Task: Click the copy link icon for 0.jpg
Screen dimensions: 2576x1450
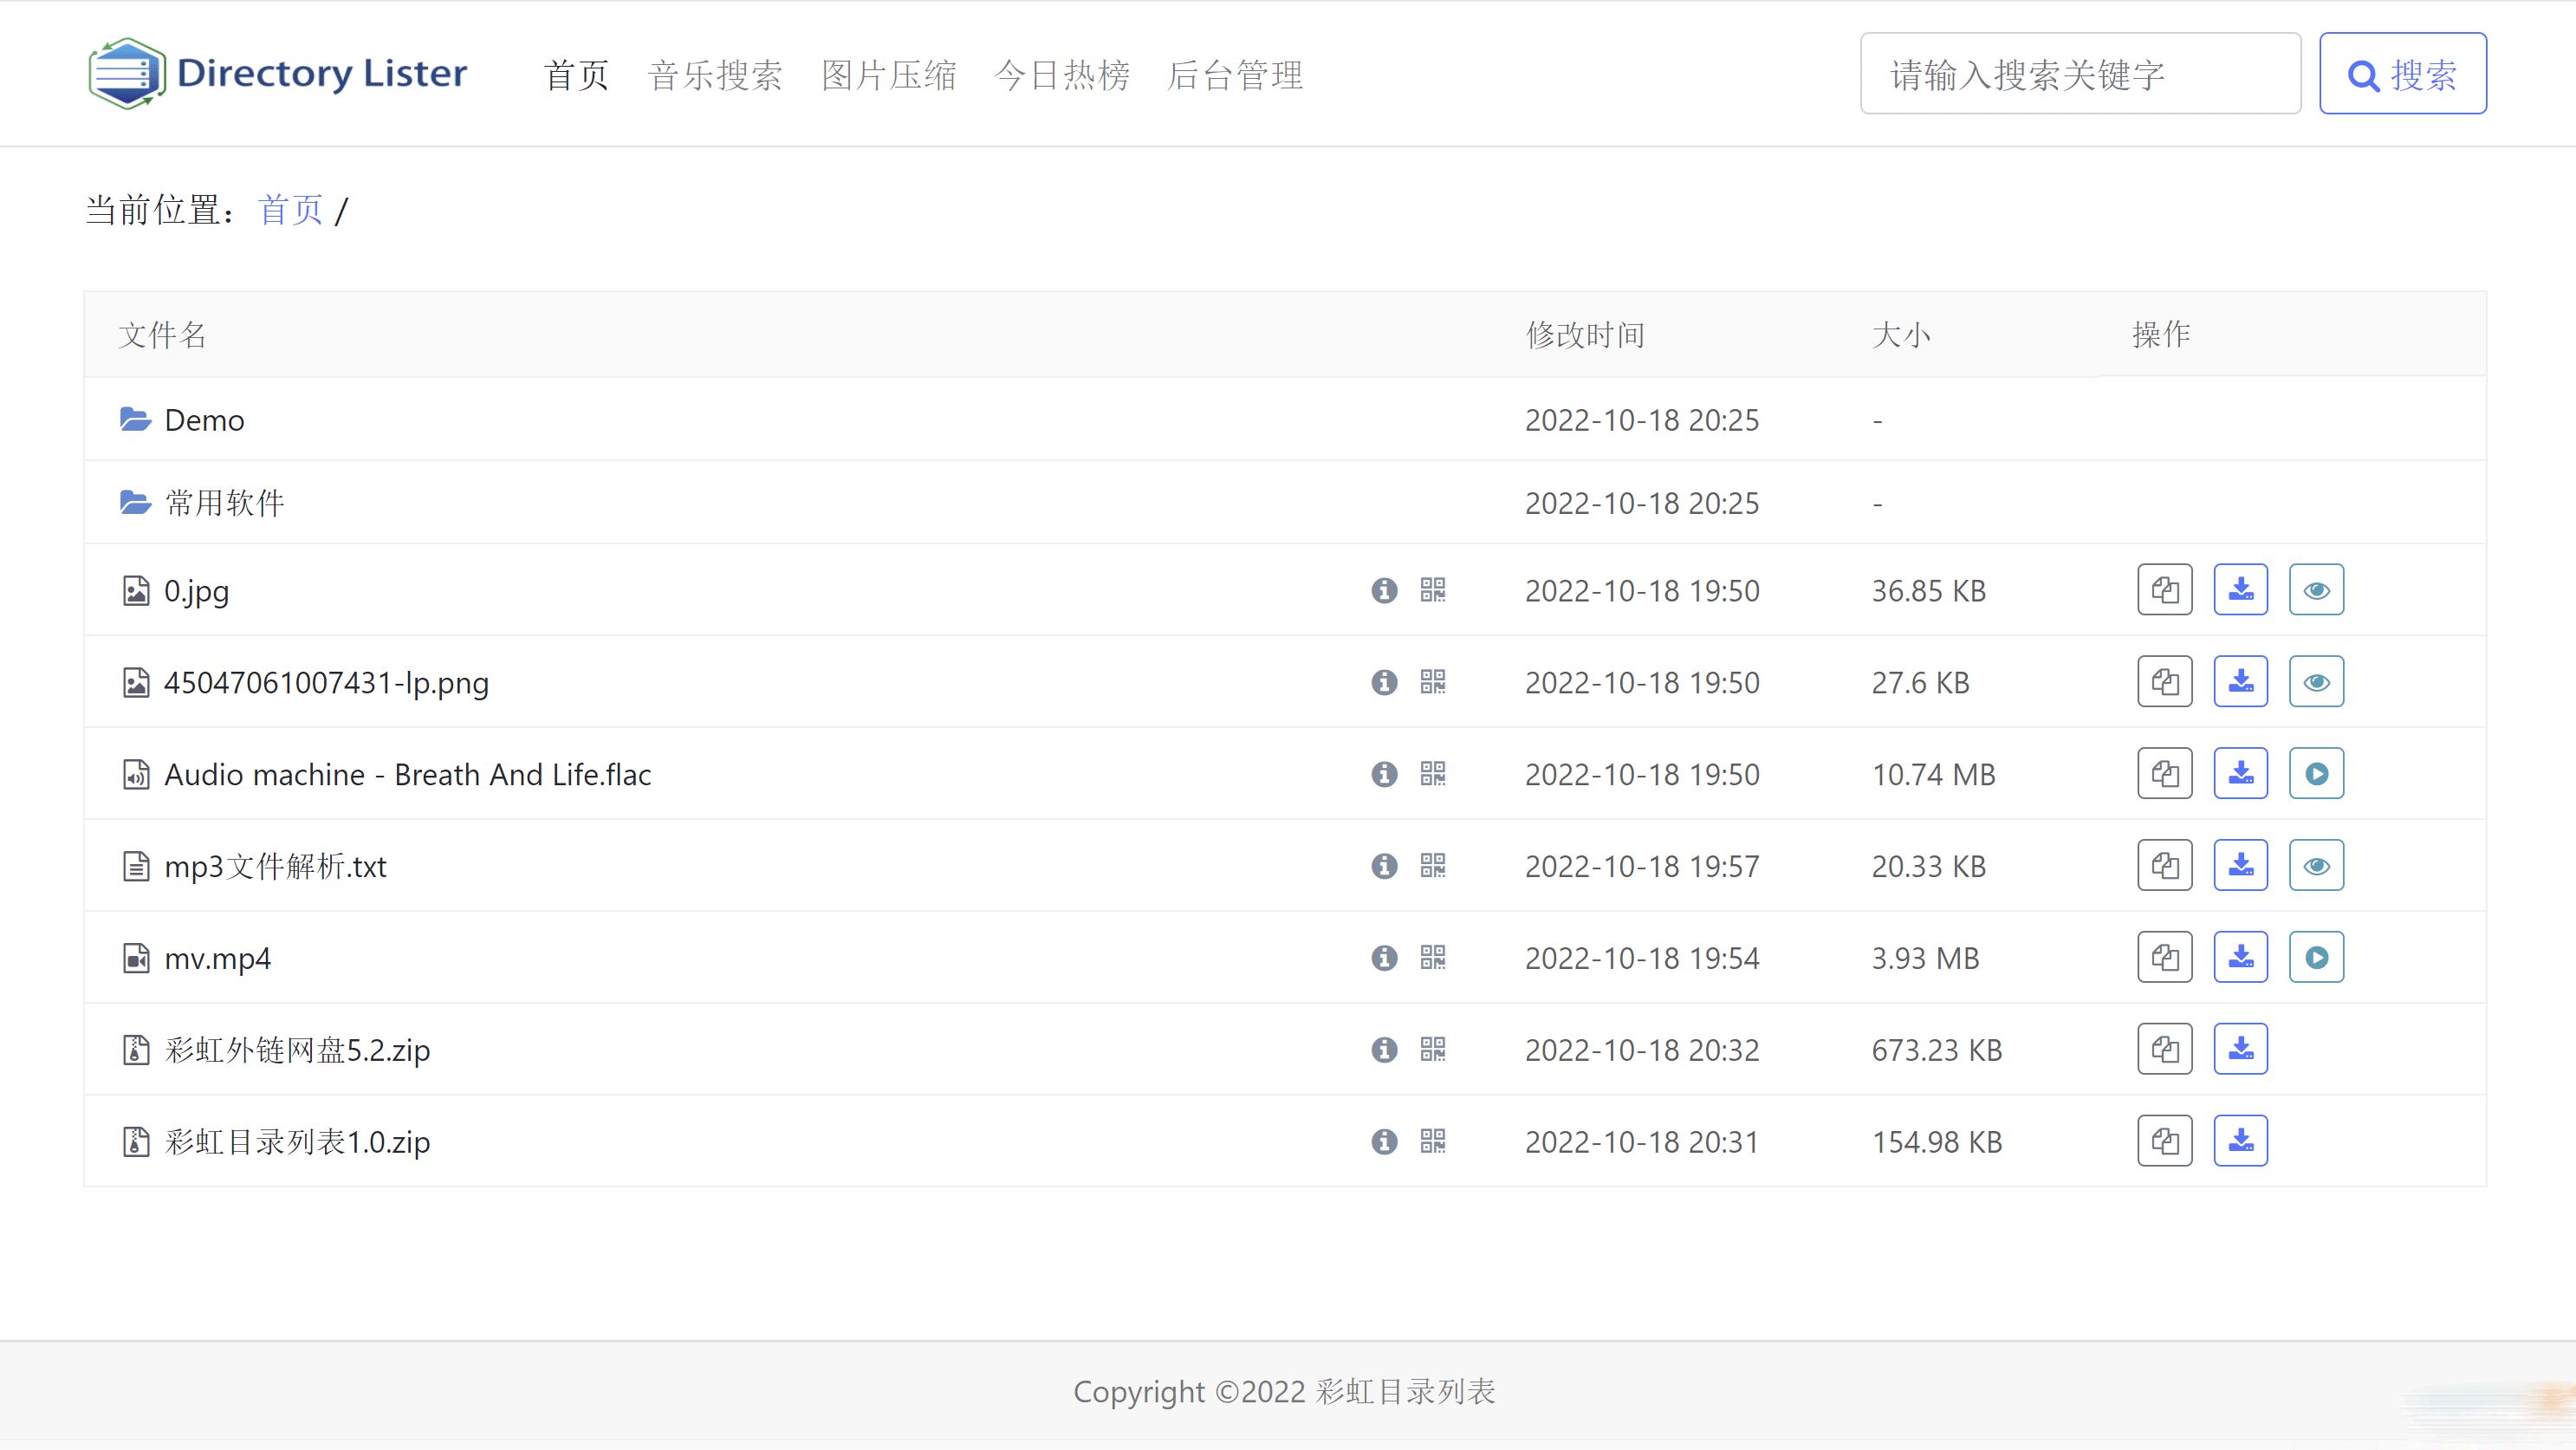Action: click(x=2165, y=589)
